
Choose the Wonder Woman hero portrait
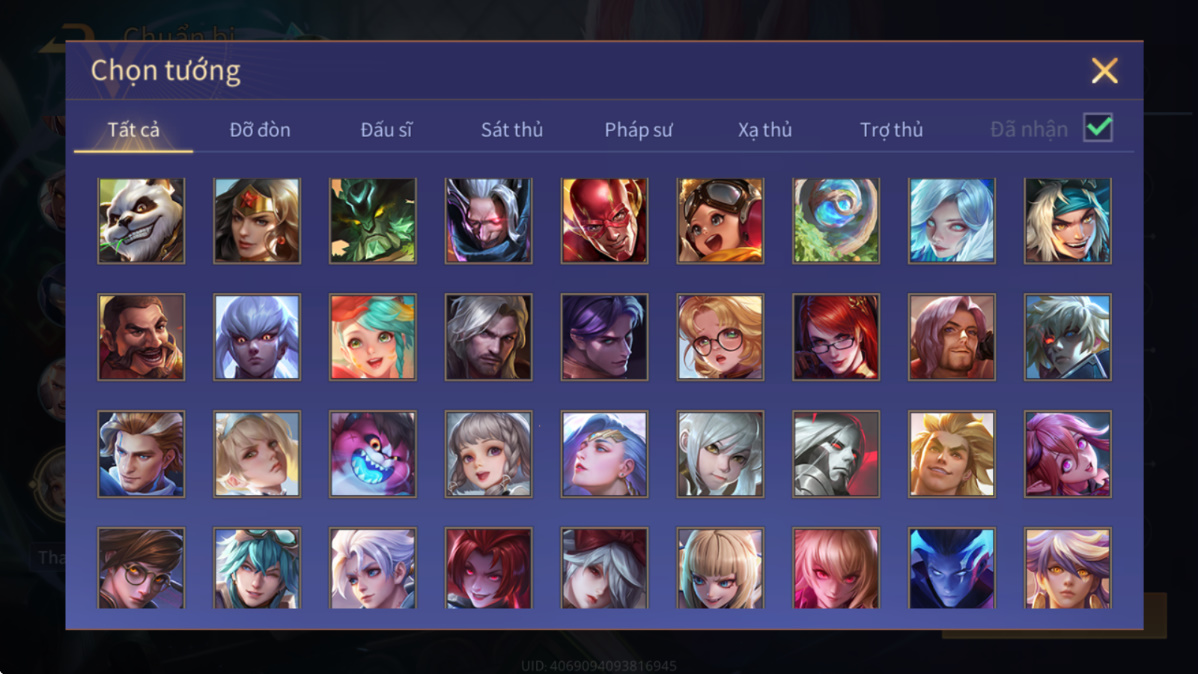257,221
